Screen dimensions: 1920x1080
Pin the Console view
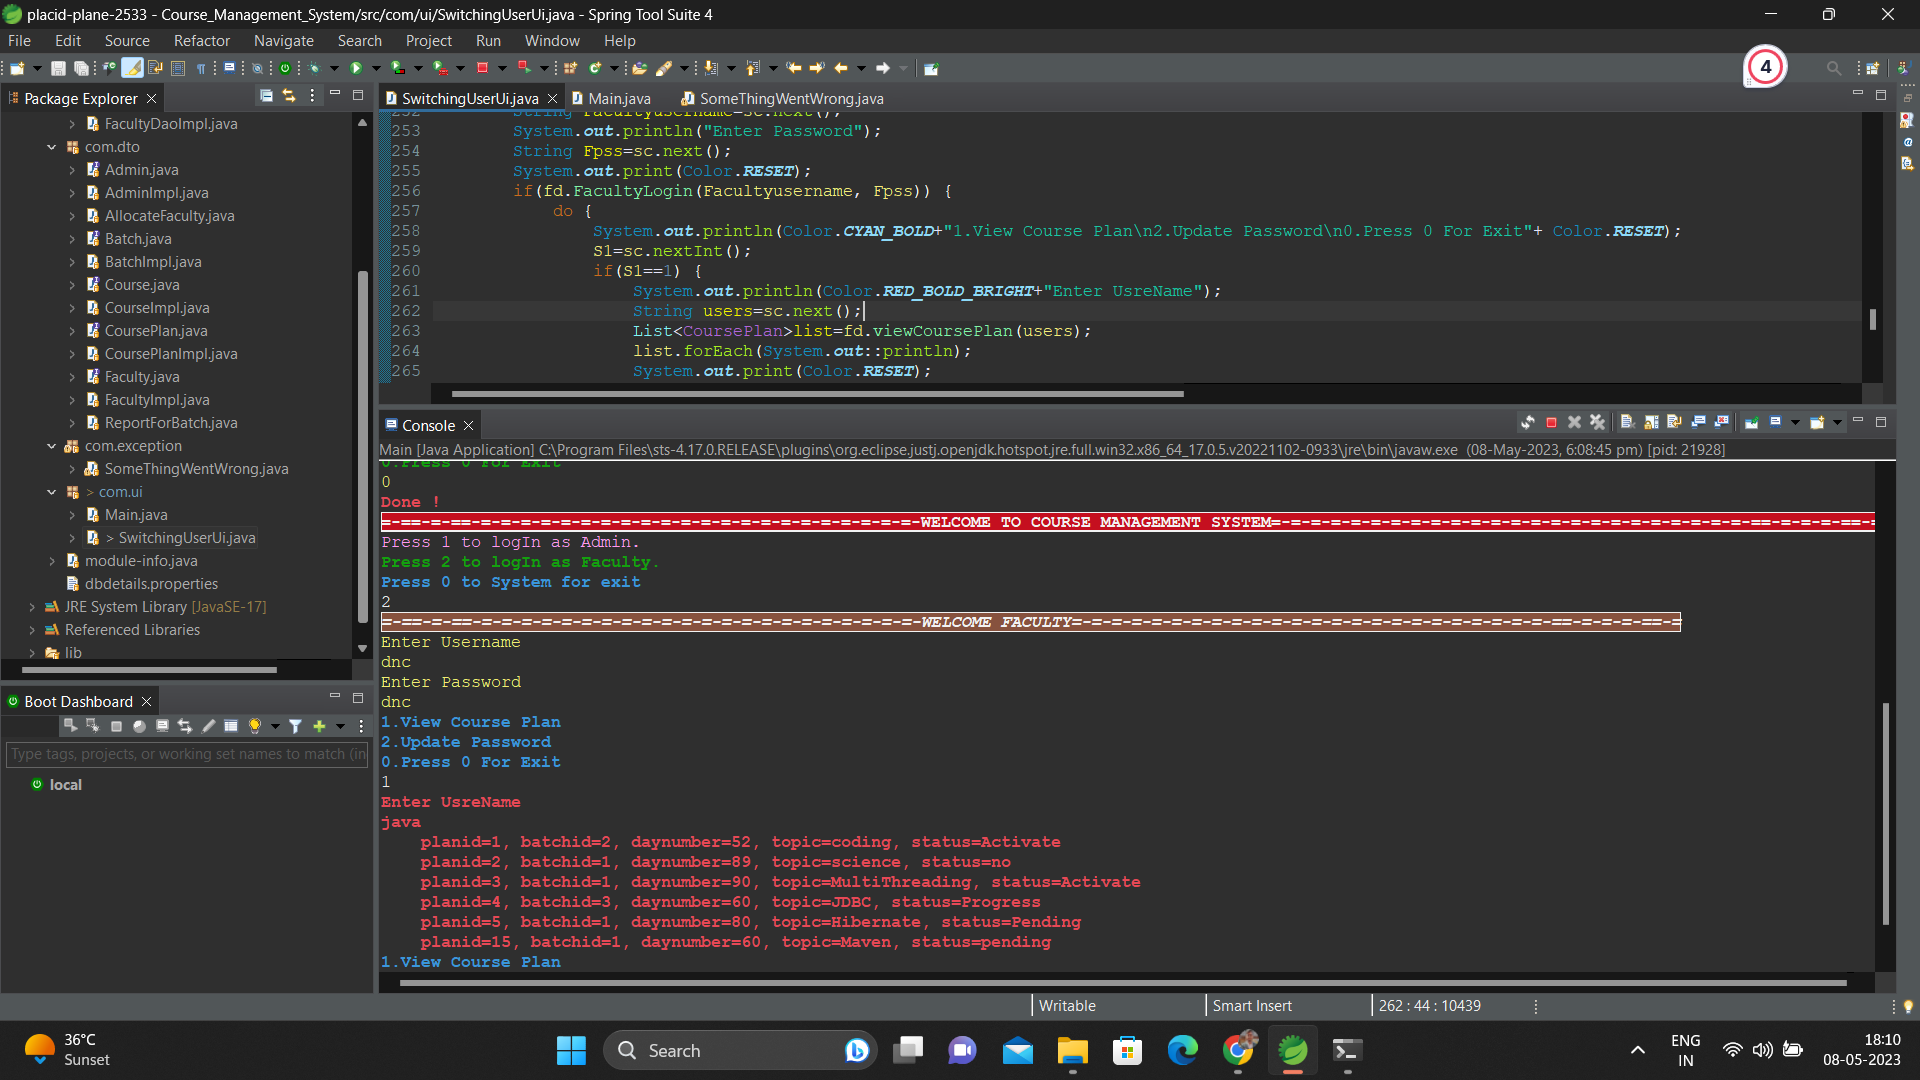pyautogui.click(x=1751, y=423)
